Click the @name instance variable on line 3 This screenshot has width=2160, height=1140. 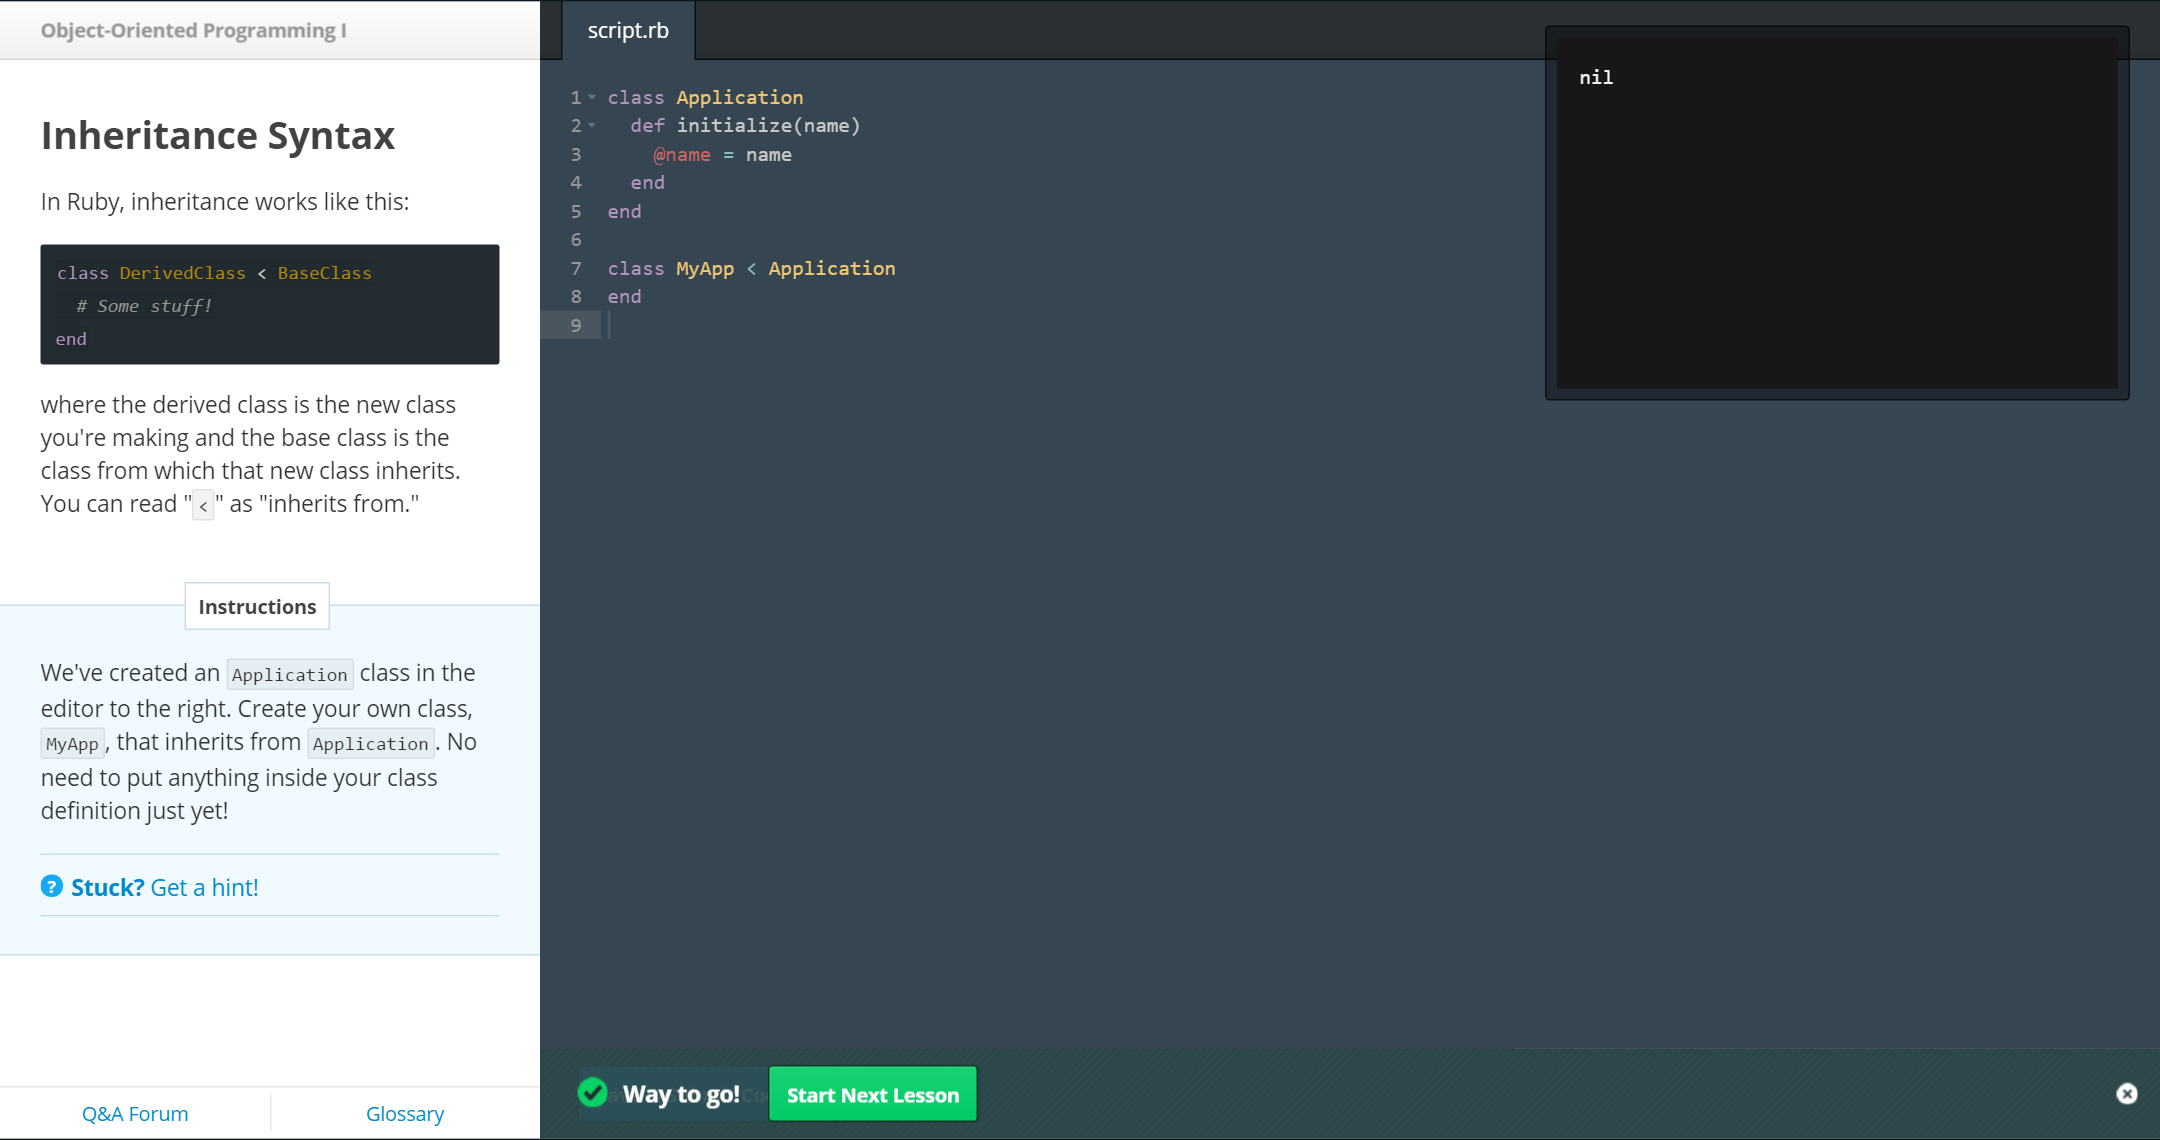coord(682,155)
